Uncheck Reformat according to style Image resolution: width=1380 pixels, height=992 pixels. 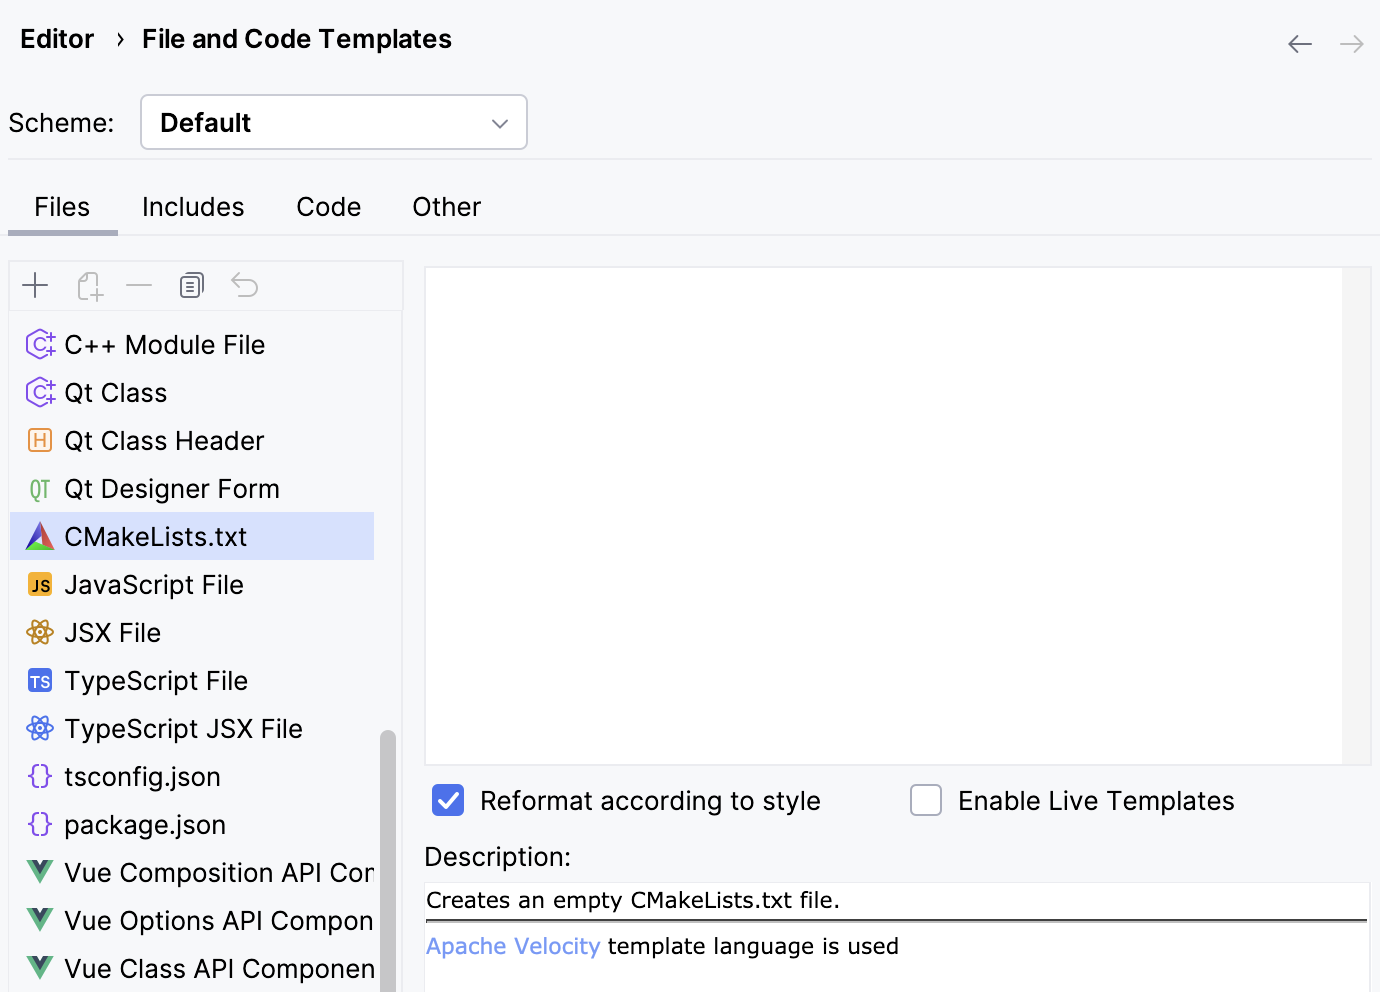coord(447,800)
